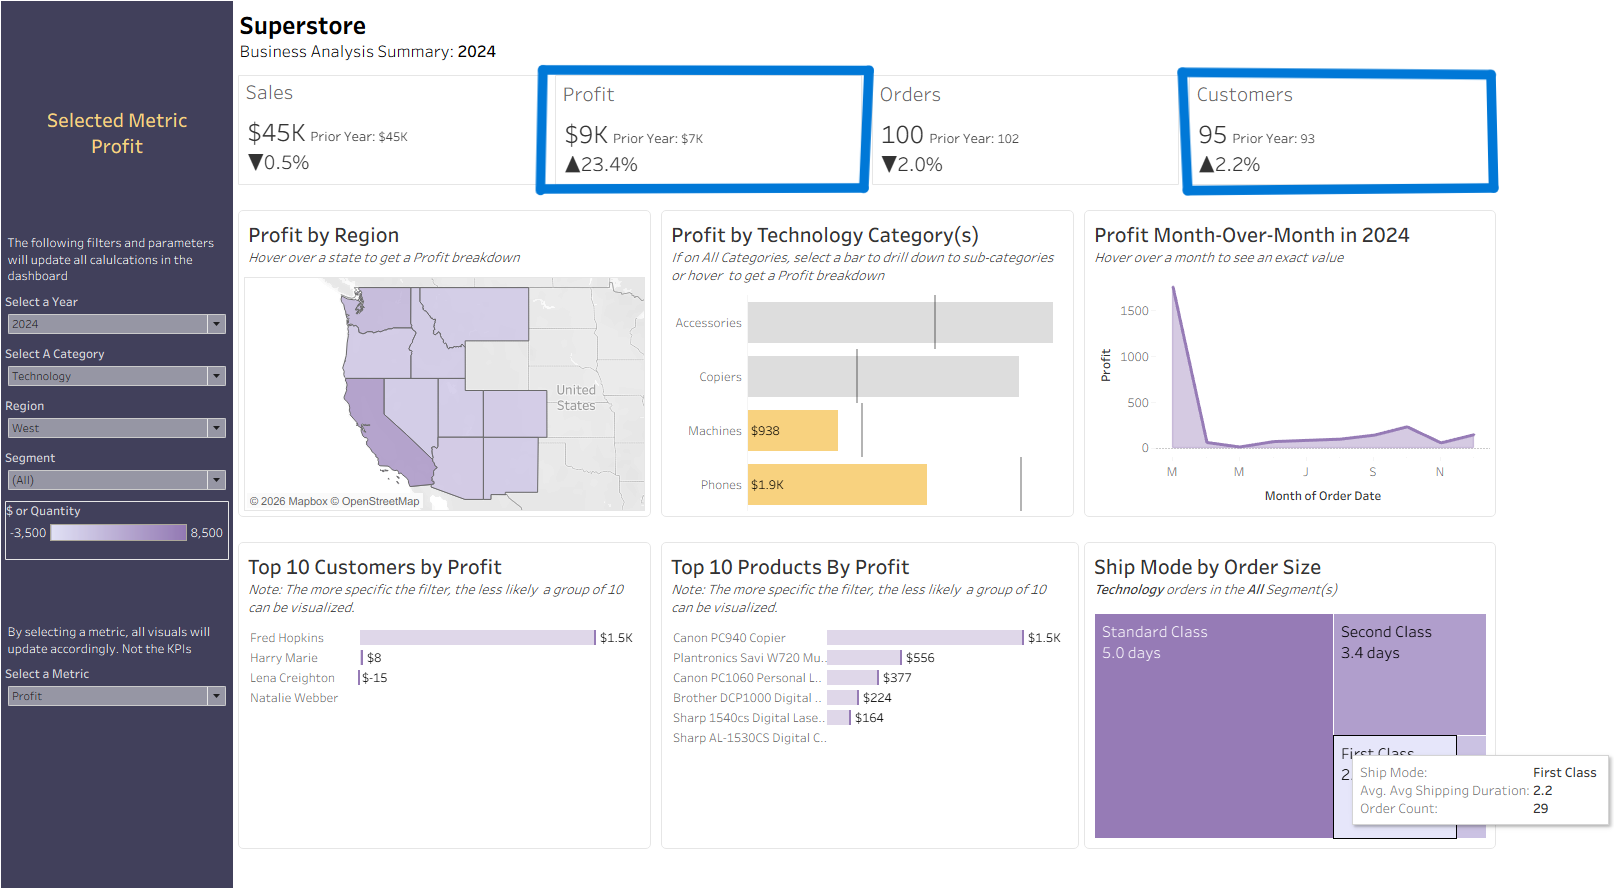
Task: Click the gray Copiers bar
Action: pos(883,376)
